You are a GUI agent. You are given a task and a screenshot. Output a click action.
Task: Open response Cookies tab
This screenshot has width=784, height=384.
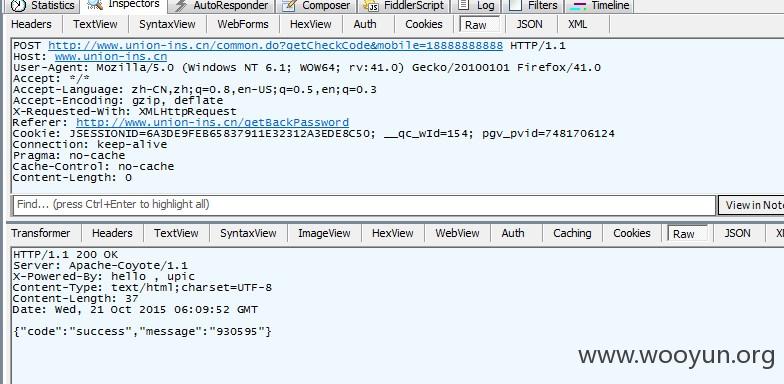click(x=632, y=233)
